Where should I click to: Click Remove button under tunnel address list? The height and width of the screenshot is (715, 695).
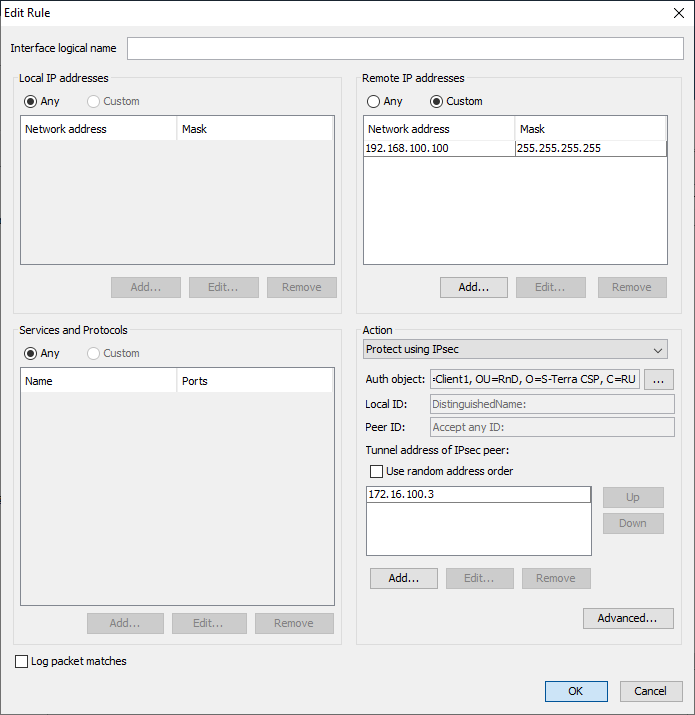(556, 578)
